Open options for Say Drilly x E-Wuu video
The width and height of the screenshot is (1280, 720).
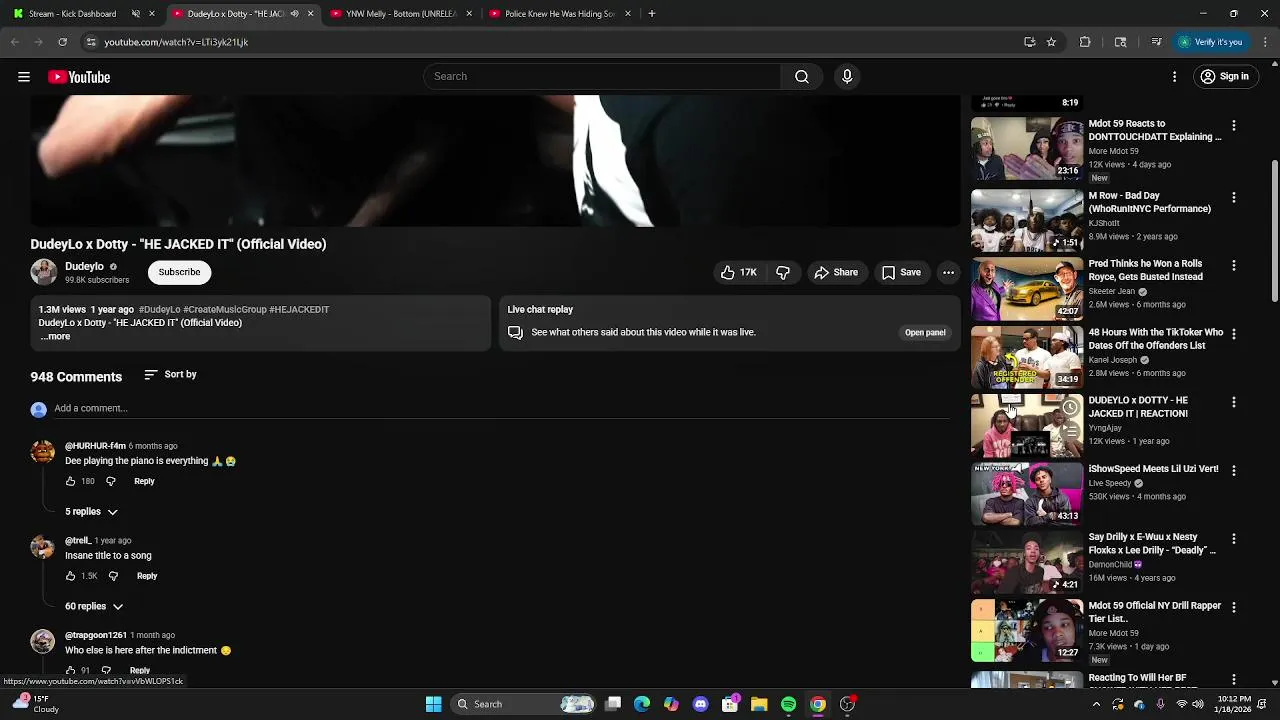click(x=1234, y=539)
